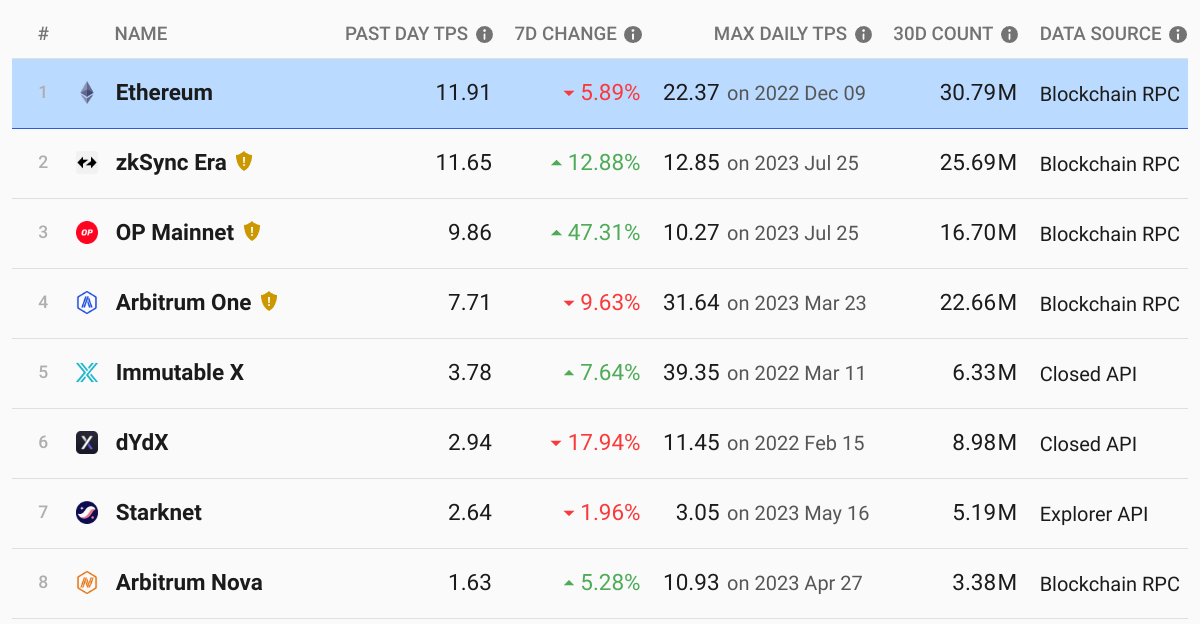This screenshot has width=1200, height=624.
Task: Click info icon beside Max Daily TPS
Action: click(863, 34)
